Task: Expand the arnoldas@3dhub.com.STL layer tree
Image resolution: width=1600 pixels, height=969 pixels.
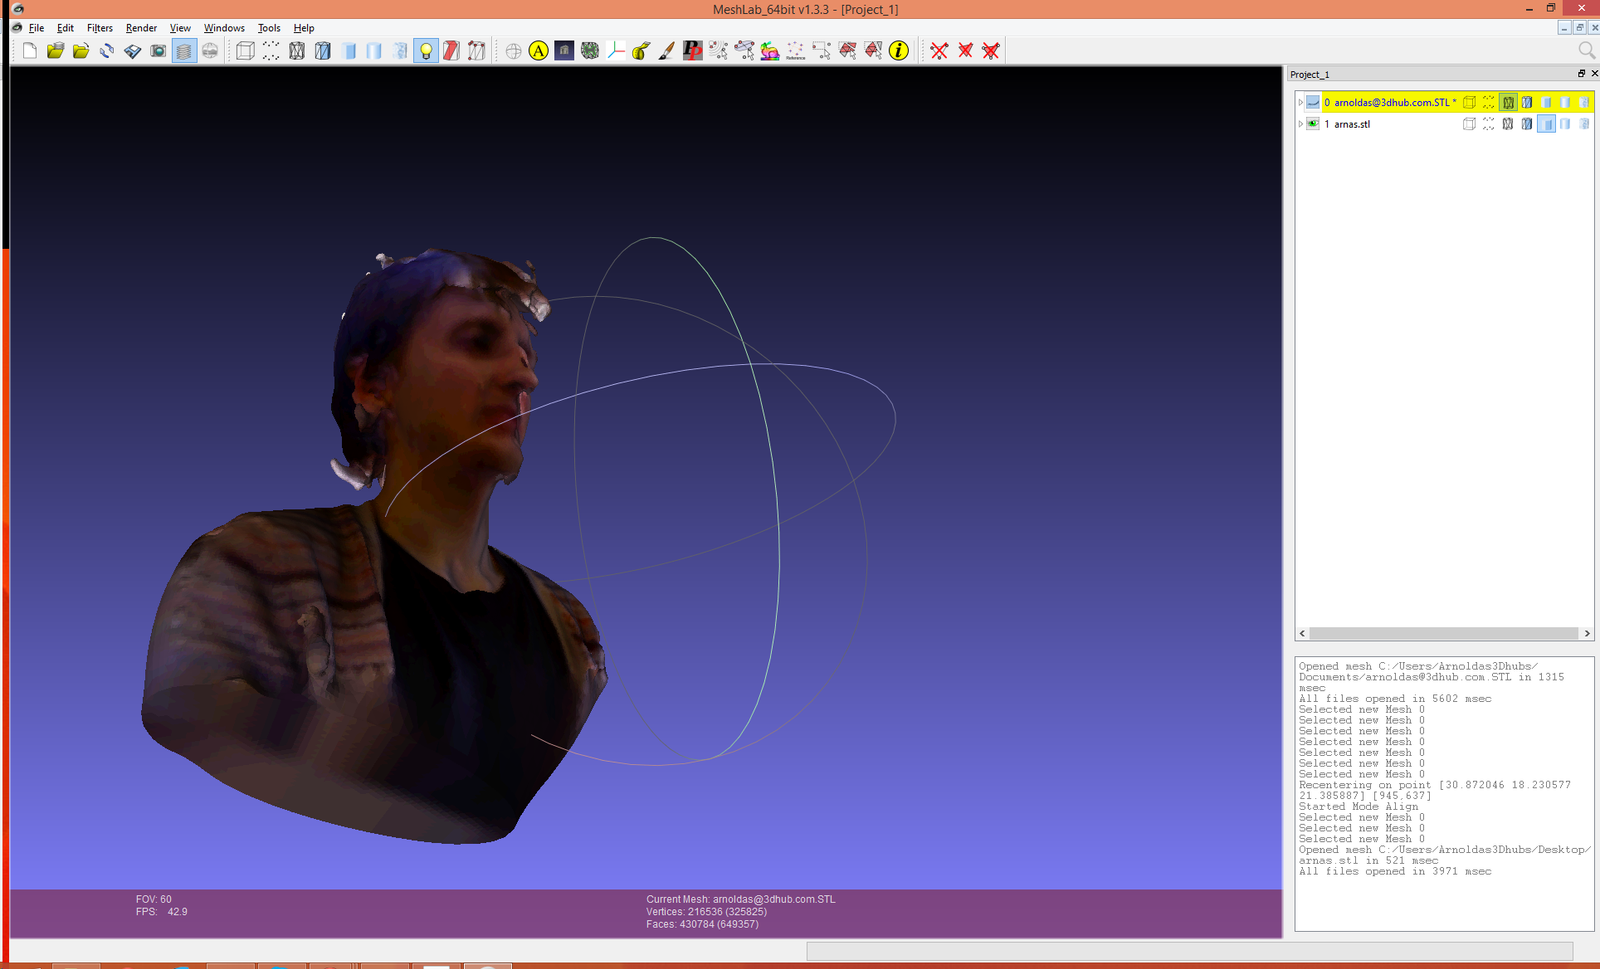Action: coord(1300,102)
